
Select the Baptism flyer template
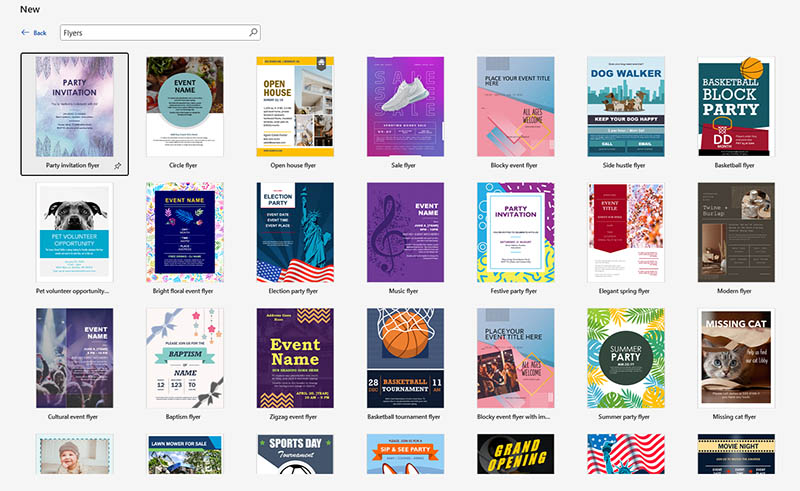[x=184, y=357]
